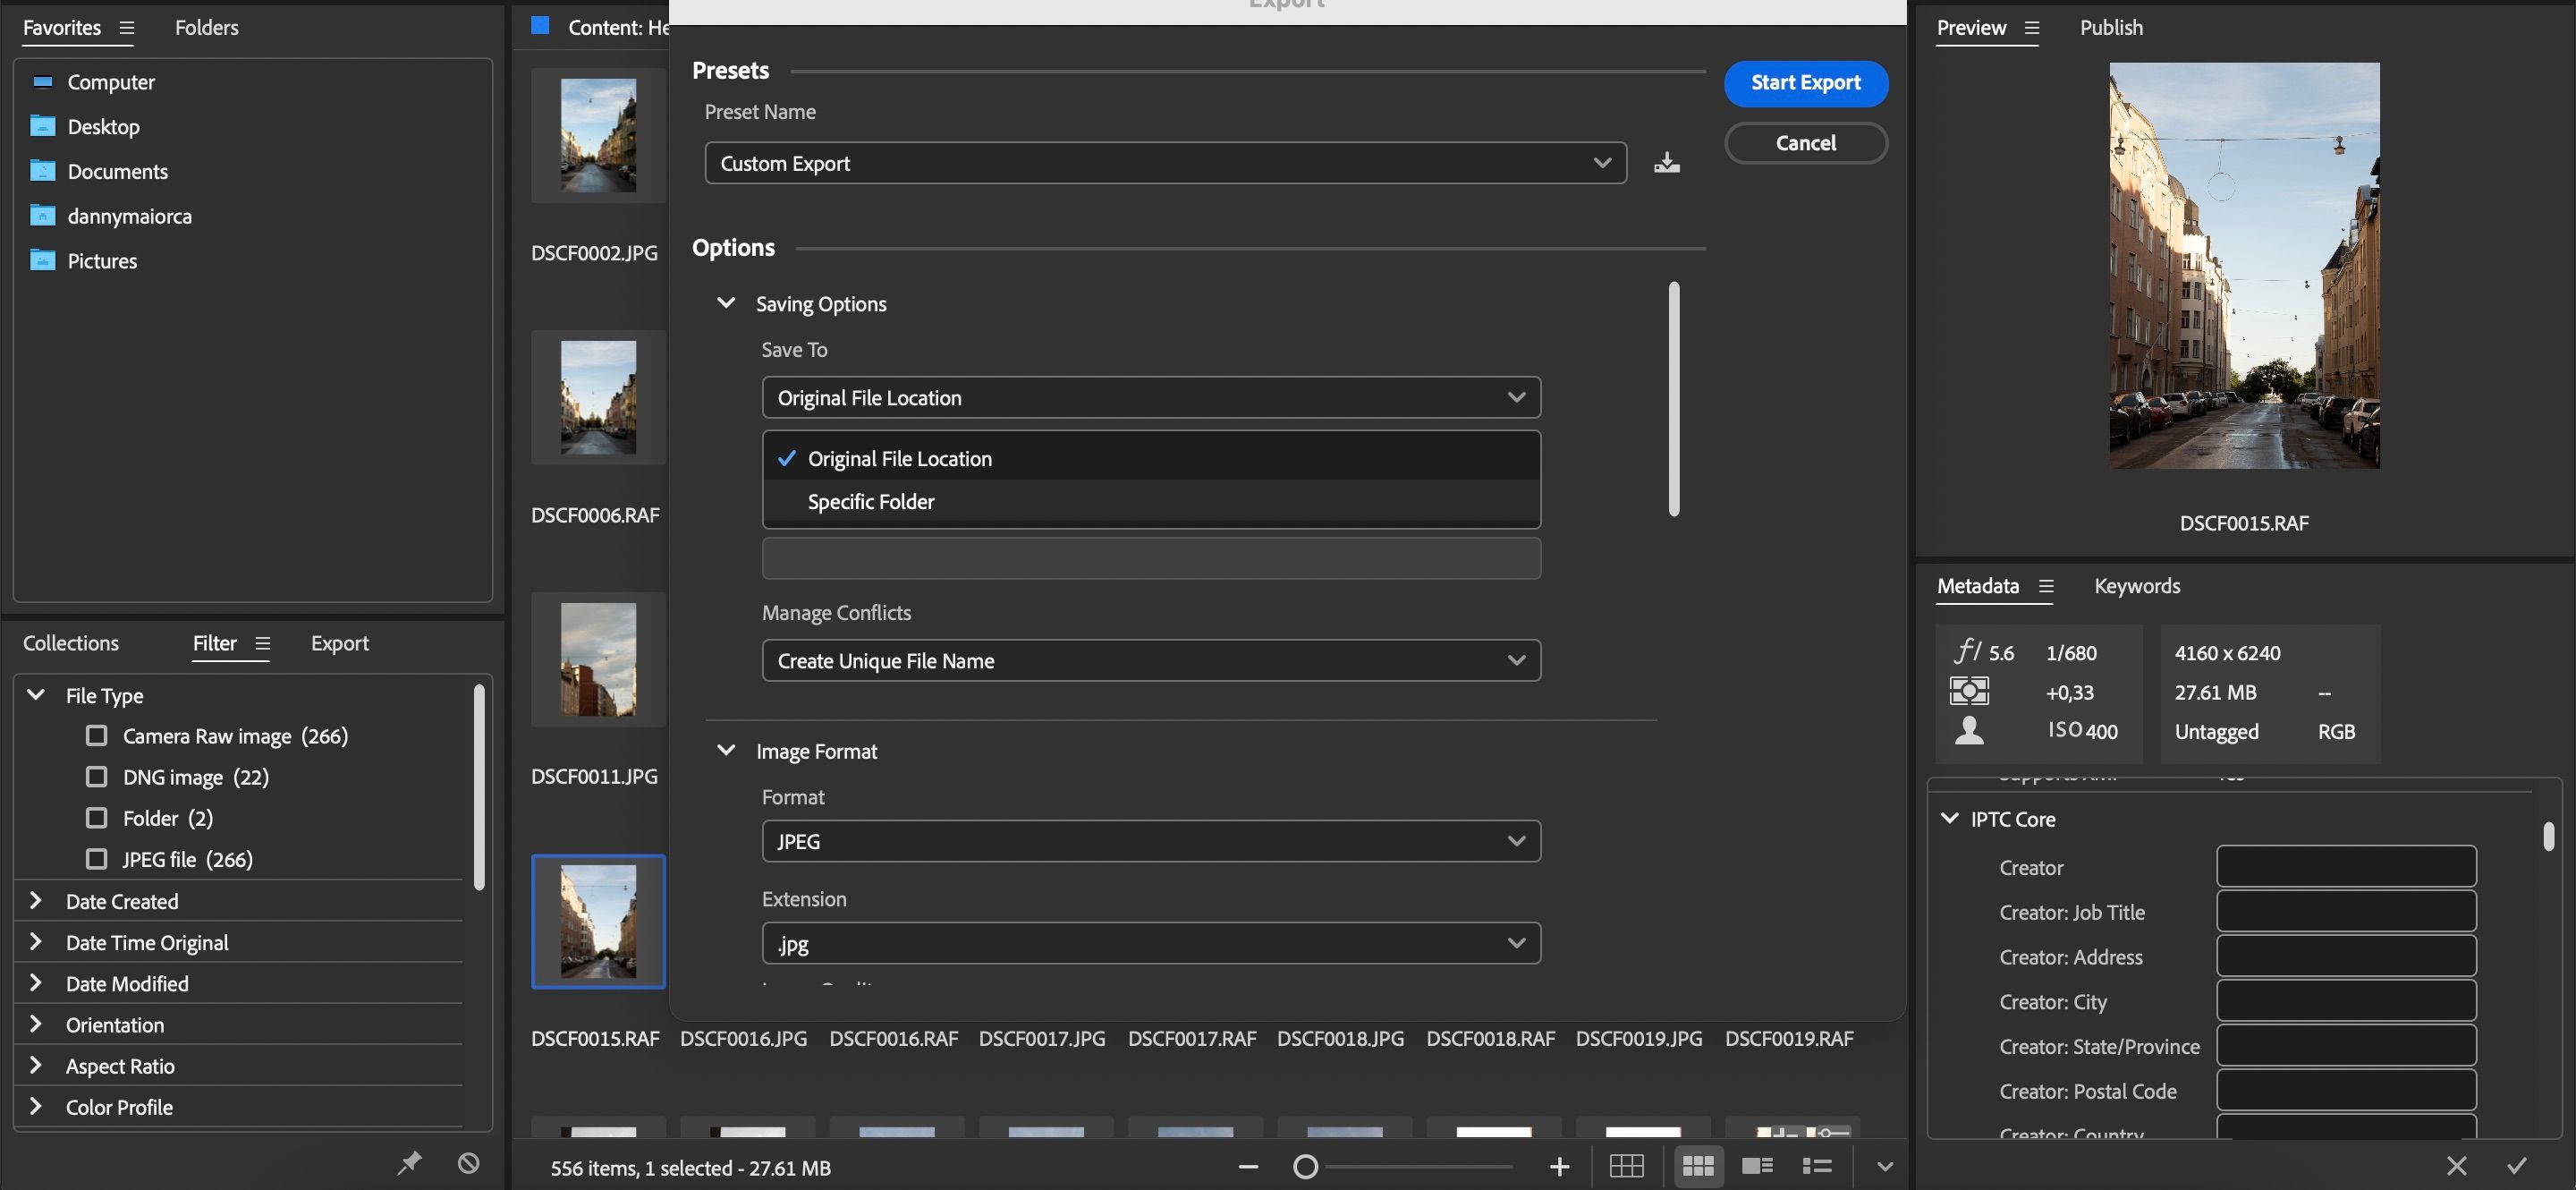Switch to list view
This screenshot has height=1190, width=2576.
pyautogui.click(x=1817, y=1166)
